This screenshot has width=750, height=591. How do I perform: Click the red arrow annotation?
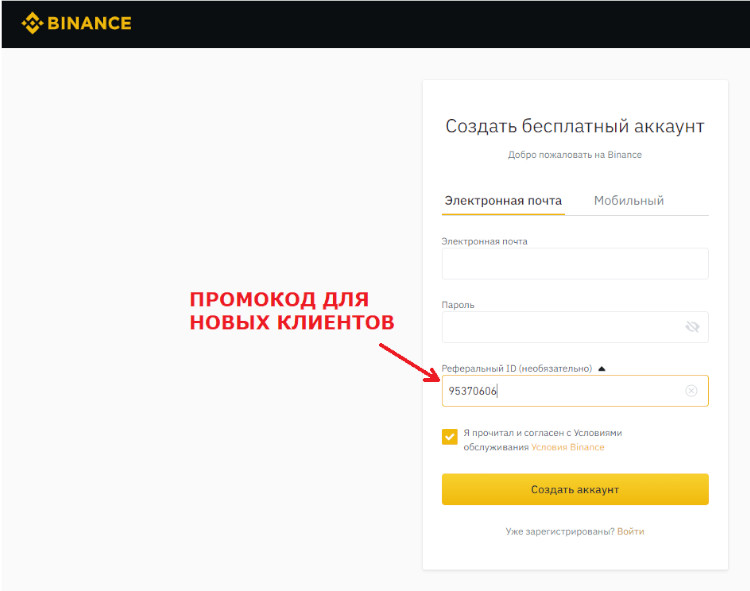(x=408, y=361)
